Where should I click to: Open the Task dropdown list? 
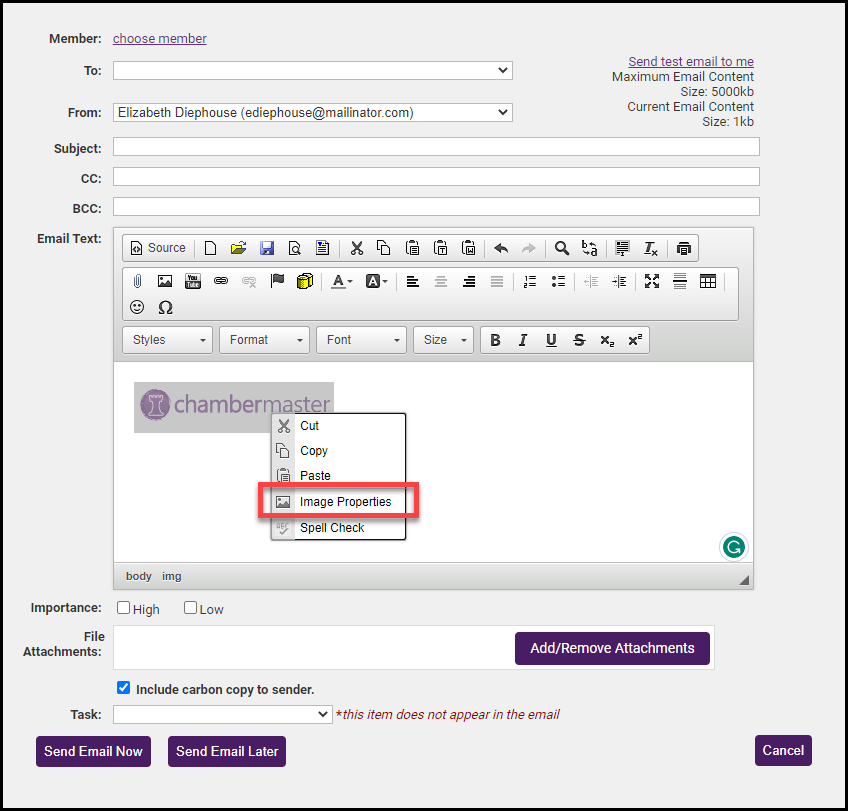click(x=222, y=714)
